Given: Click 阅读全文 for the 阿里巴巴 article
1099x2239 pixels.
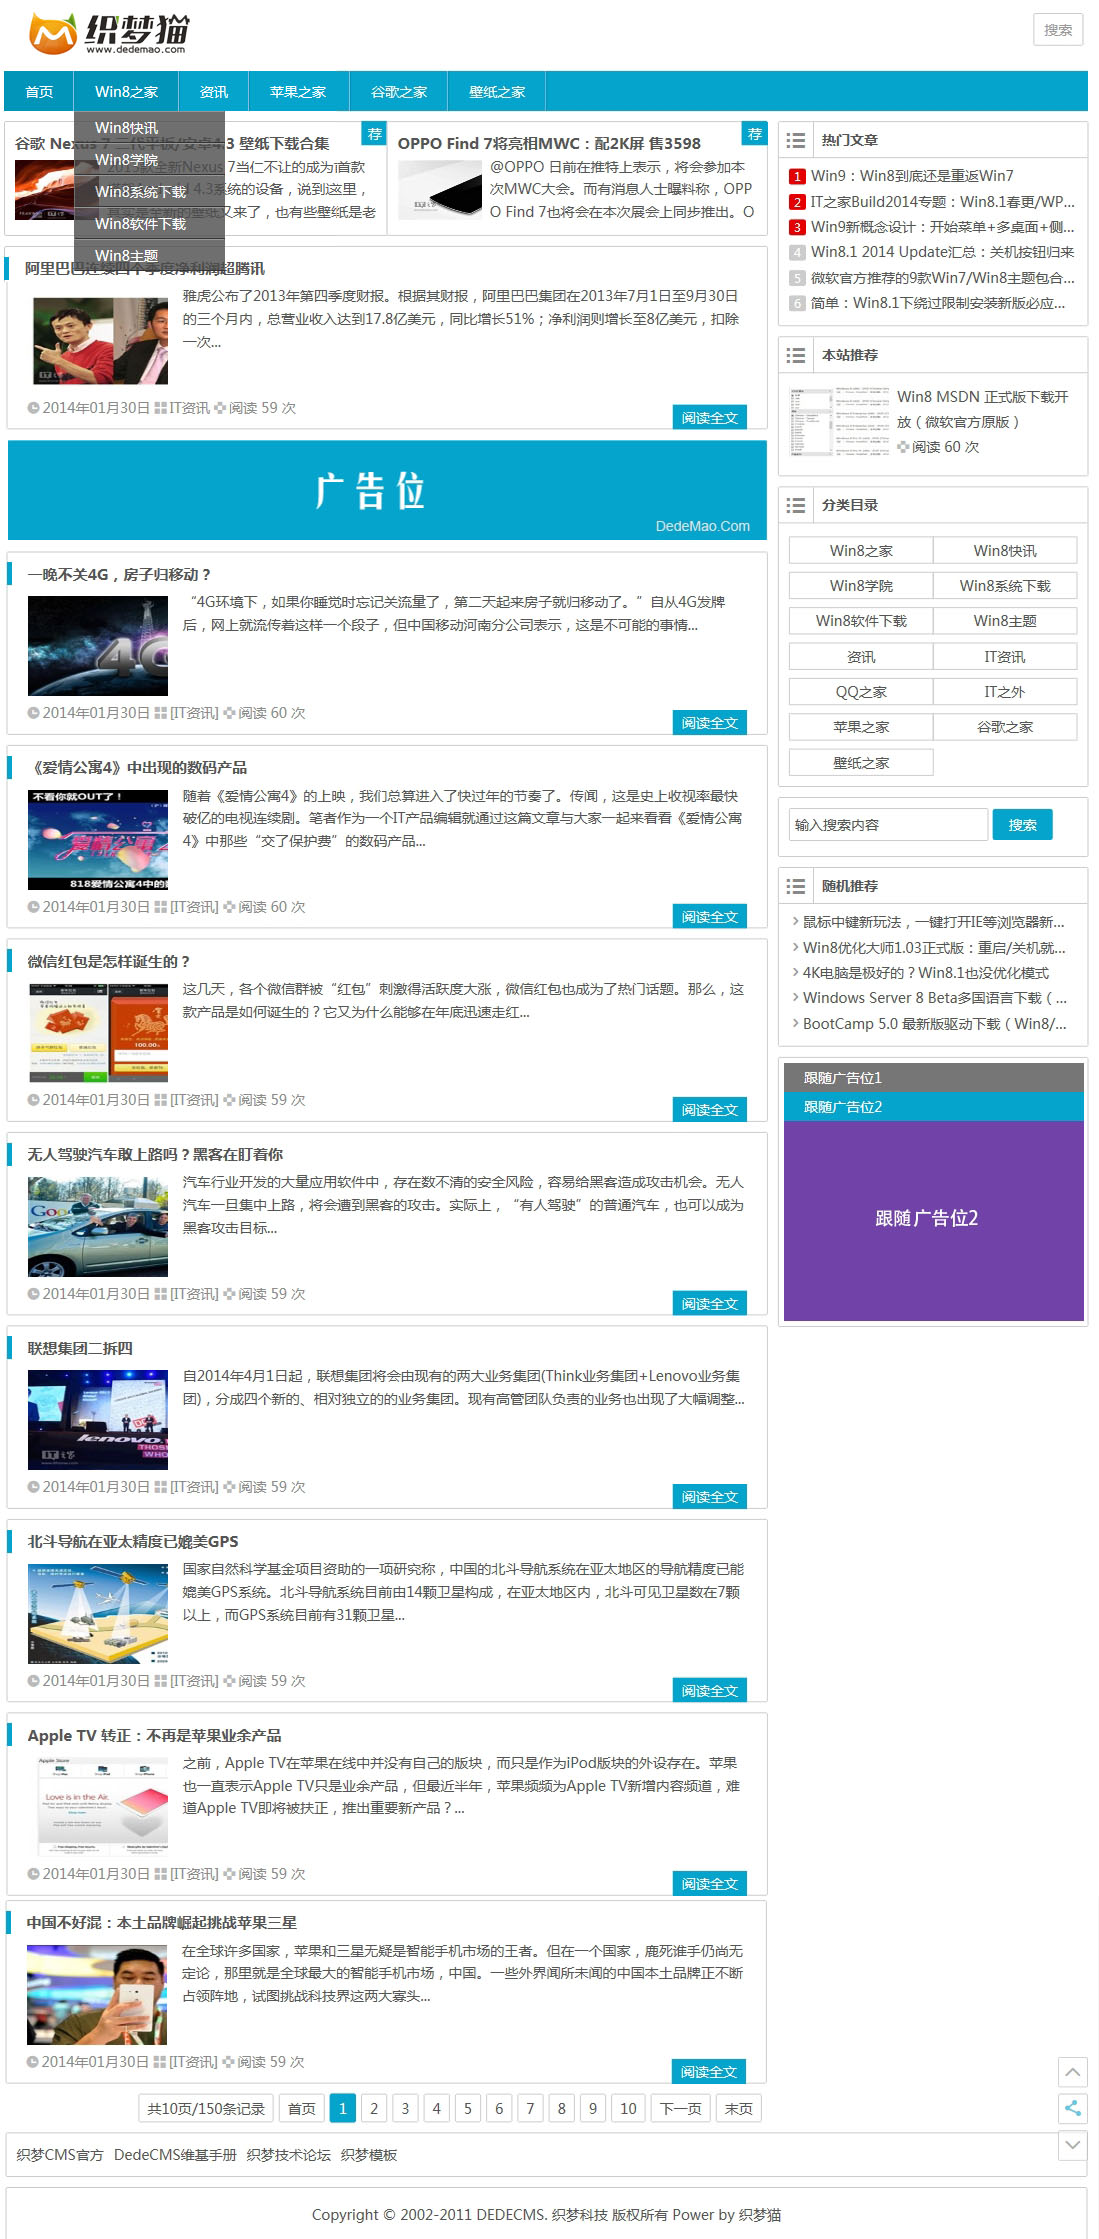Looking at the screenshot, I should [x=710, y=418].
